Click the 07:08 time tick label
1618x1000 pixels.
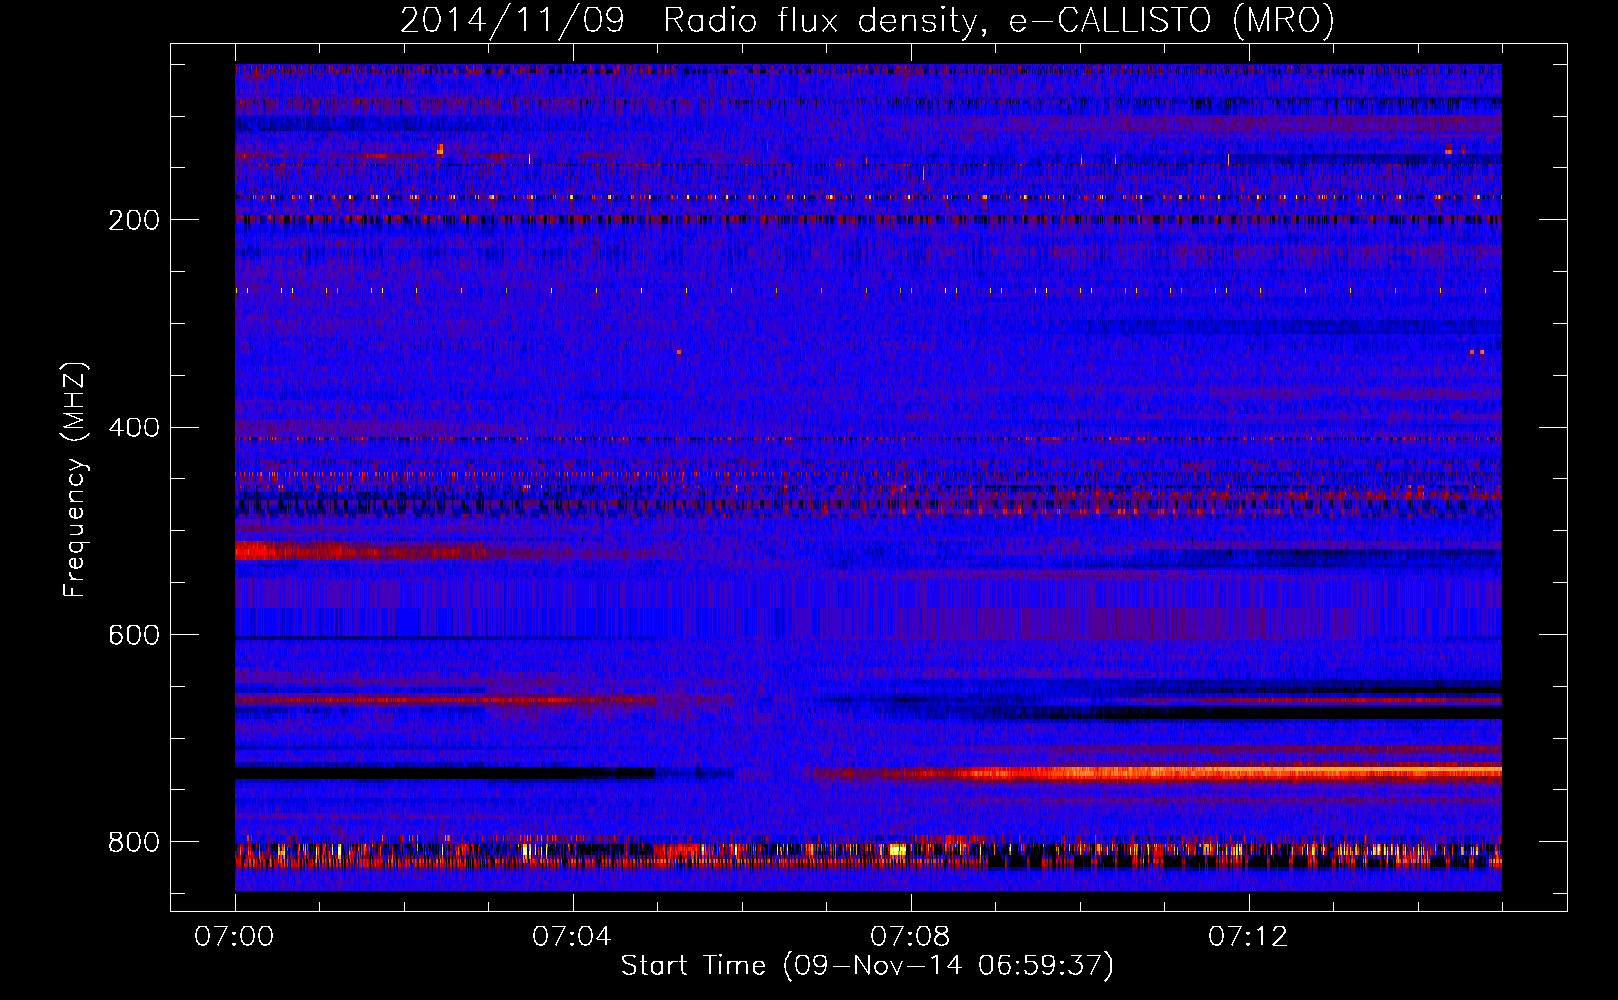910,936
